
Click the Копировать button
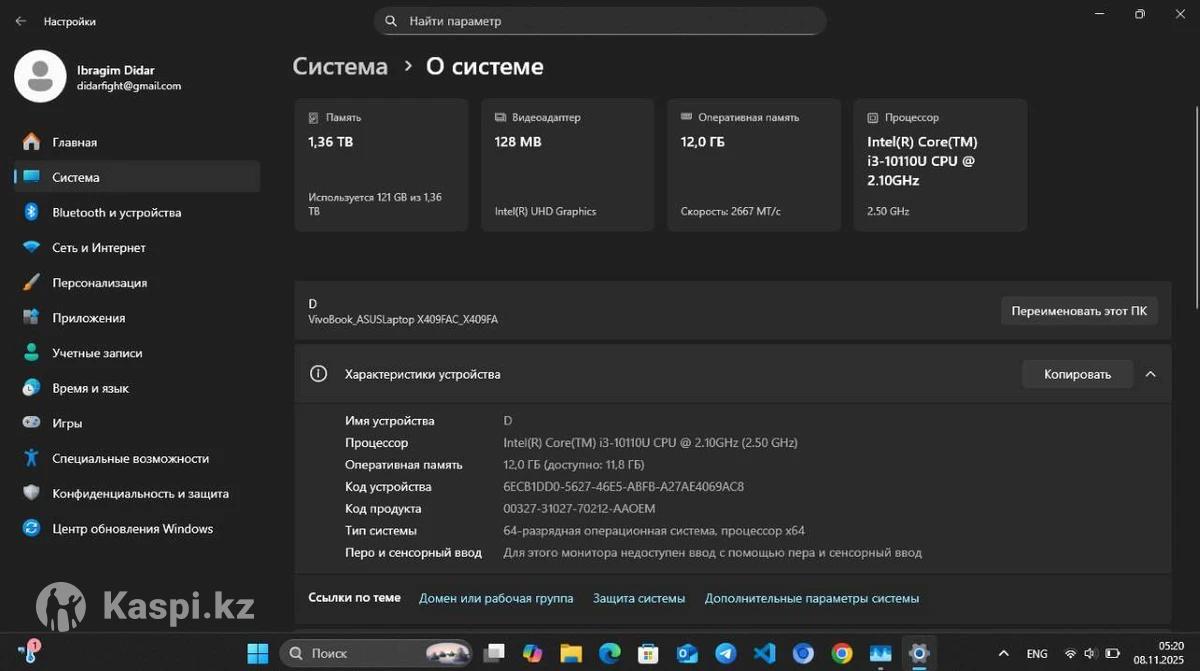point(1077,374)
